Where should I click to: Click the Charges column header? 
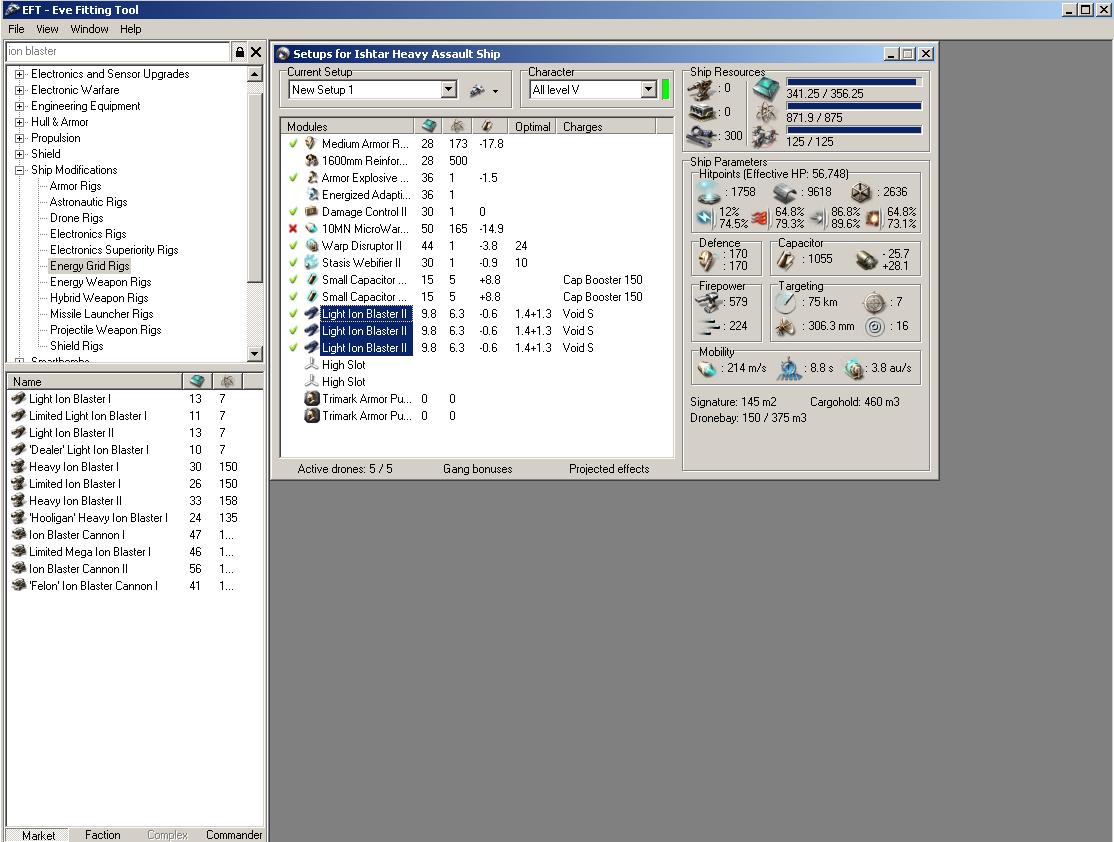pyautogui.click(x=606, y=126)
